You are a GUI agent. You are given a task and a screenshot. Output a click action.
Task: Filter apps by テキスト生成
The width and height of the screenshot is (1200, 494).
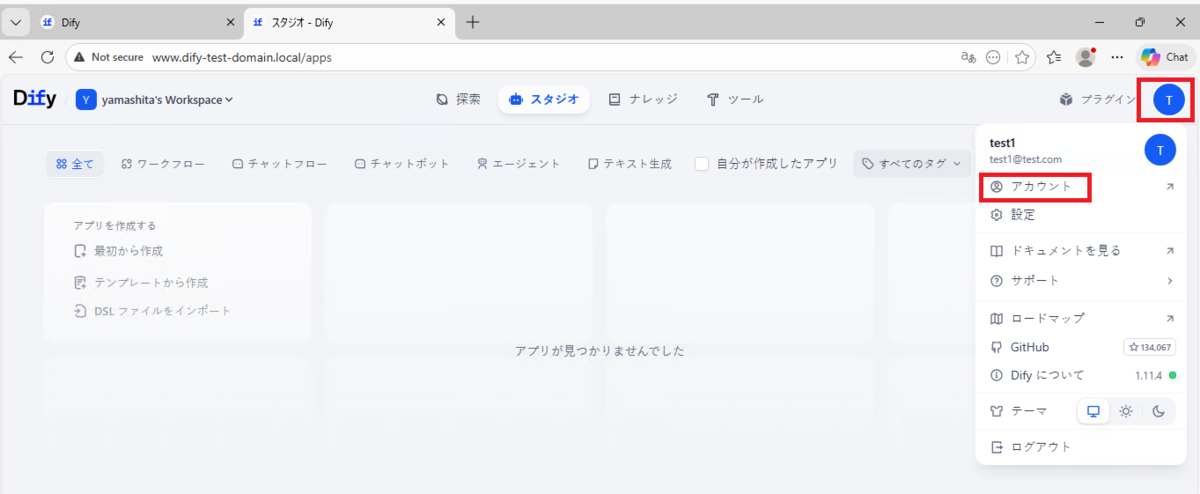(x=629, y=163)
